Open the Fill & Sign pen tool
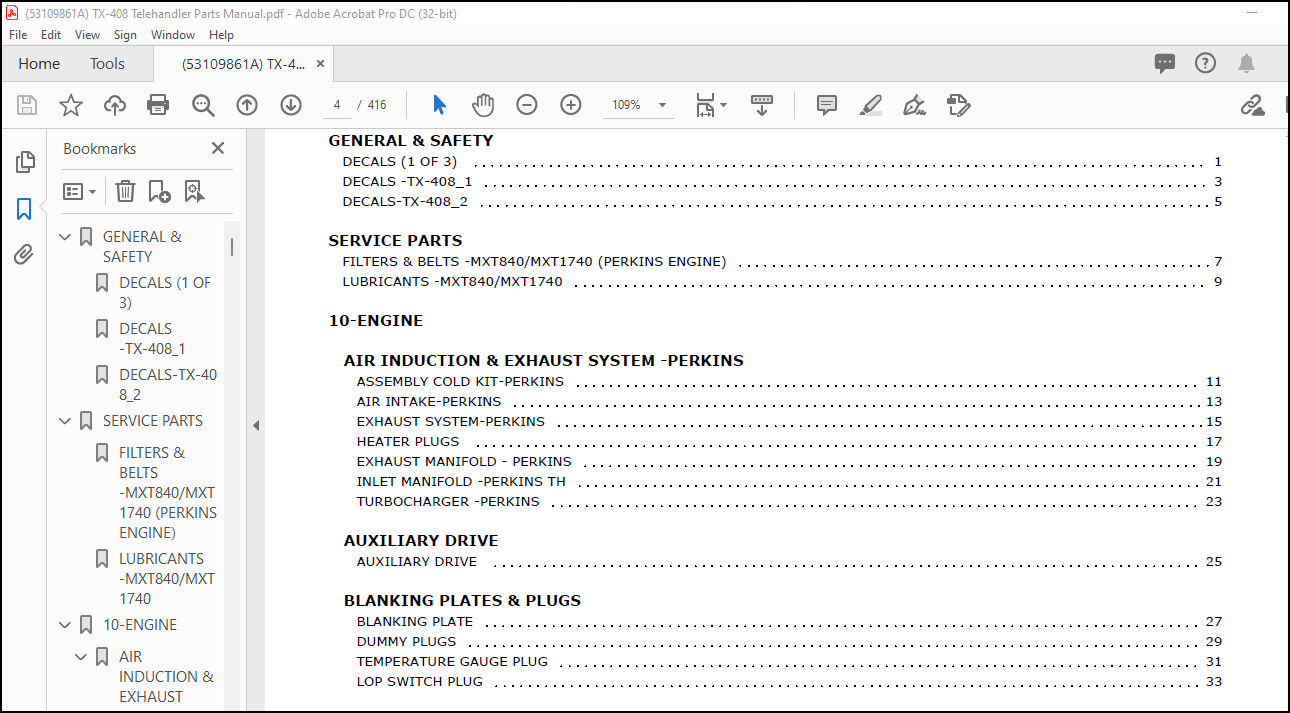The height and width of the screenshot is (713, 1290). 914,105
